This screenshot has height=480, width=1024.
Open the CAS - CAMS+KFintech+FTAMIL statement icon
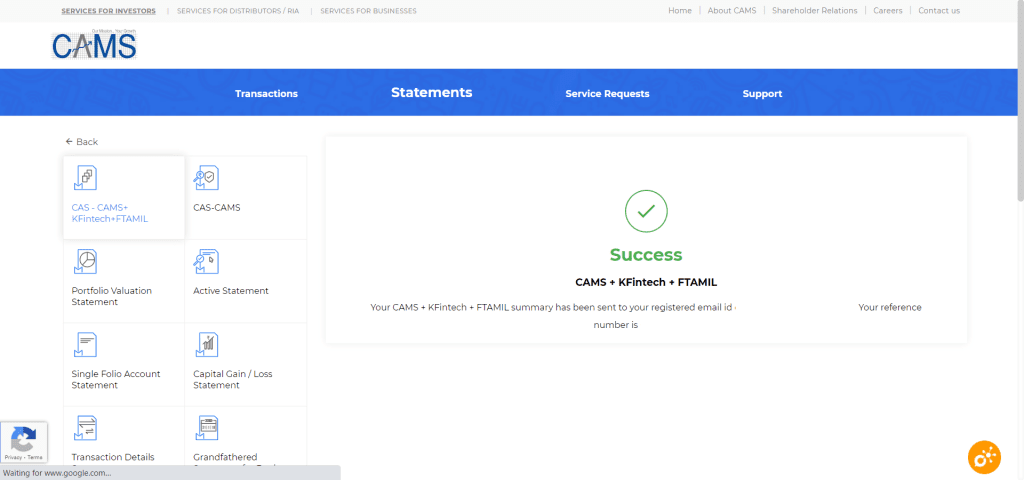(x=86, y=178)
